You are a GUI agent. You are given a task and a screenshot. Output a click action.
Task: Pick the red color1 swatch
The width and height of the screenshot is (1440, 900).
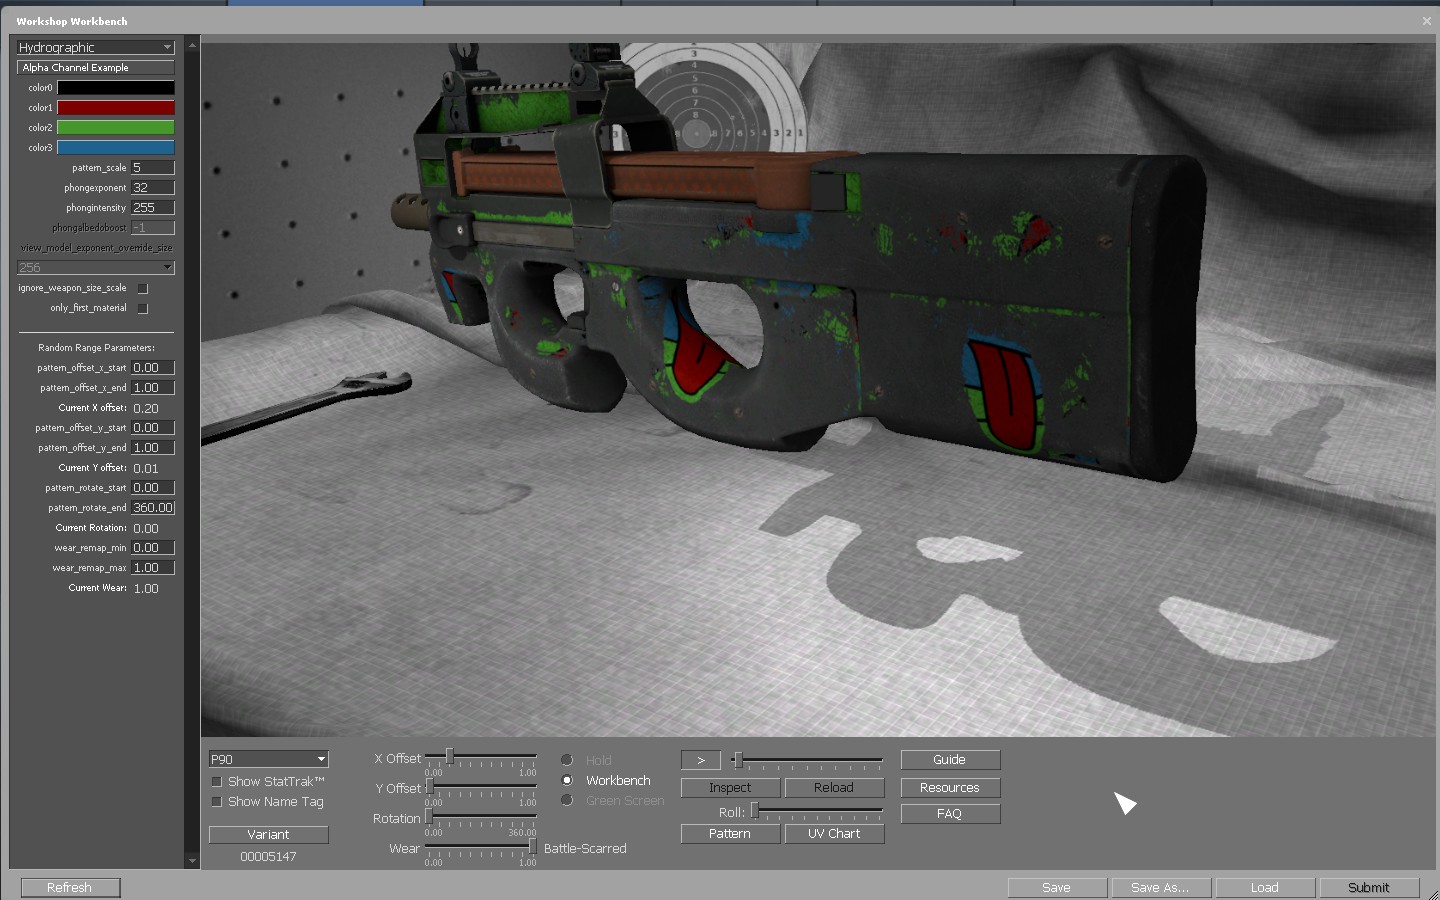[116, 107]
